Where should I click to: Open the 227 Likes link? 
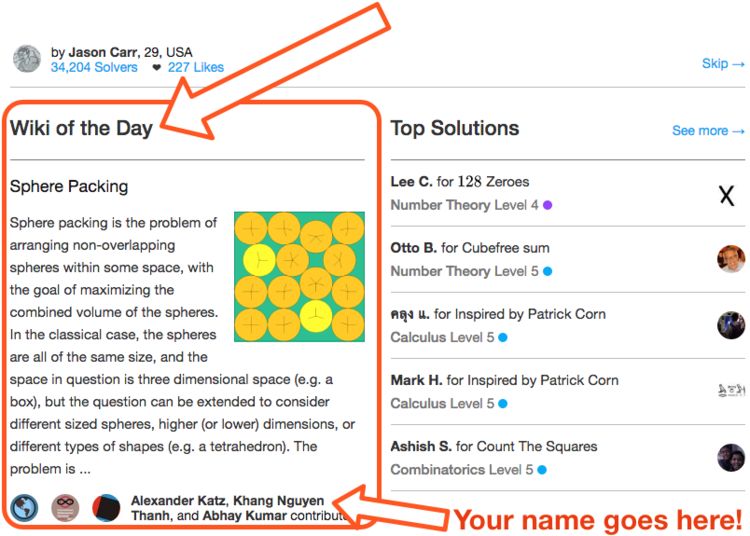196,67
